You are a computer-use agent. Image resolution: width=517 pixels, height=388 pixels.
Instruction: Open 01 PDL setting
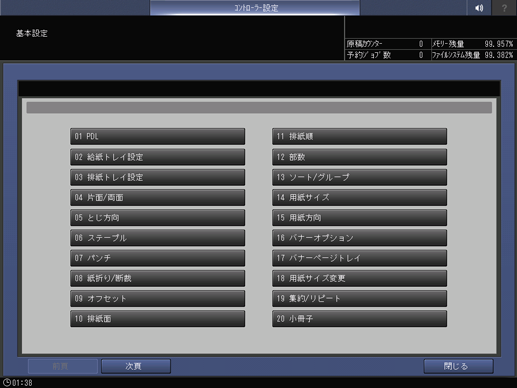158,136
